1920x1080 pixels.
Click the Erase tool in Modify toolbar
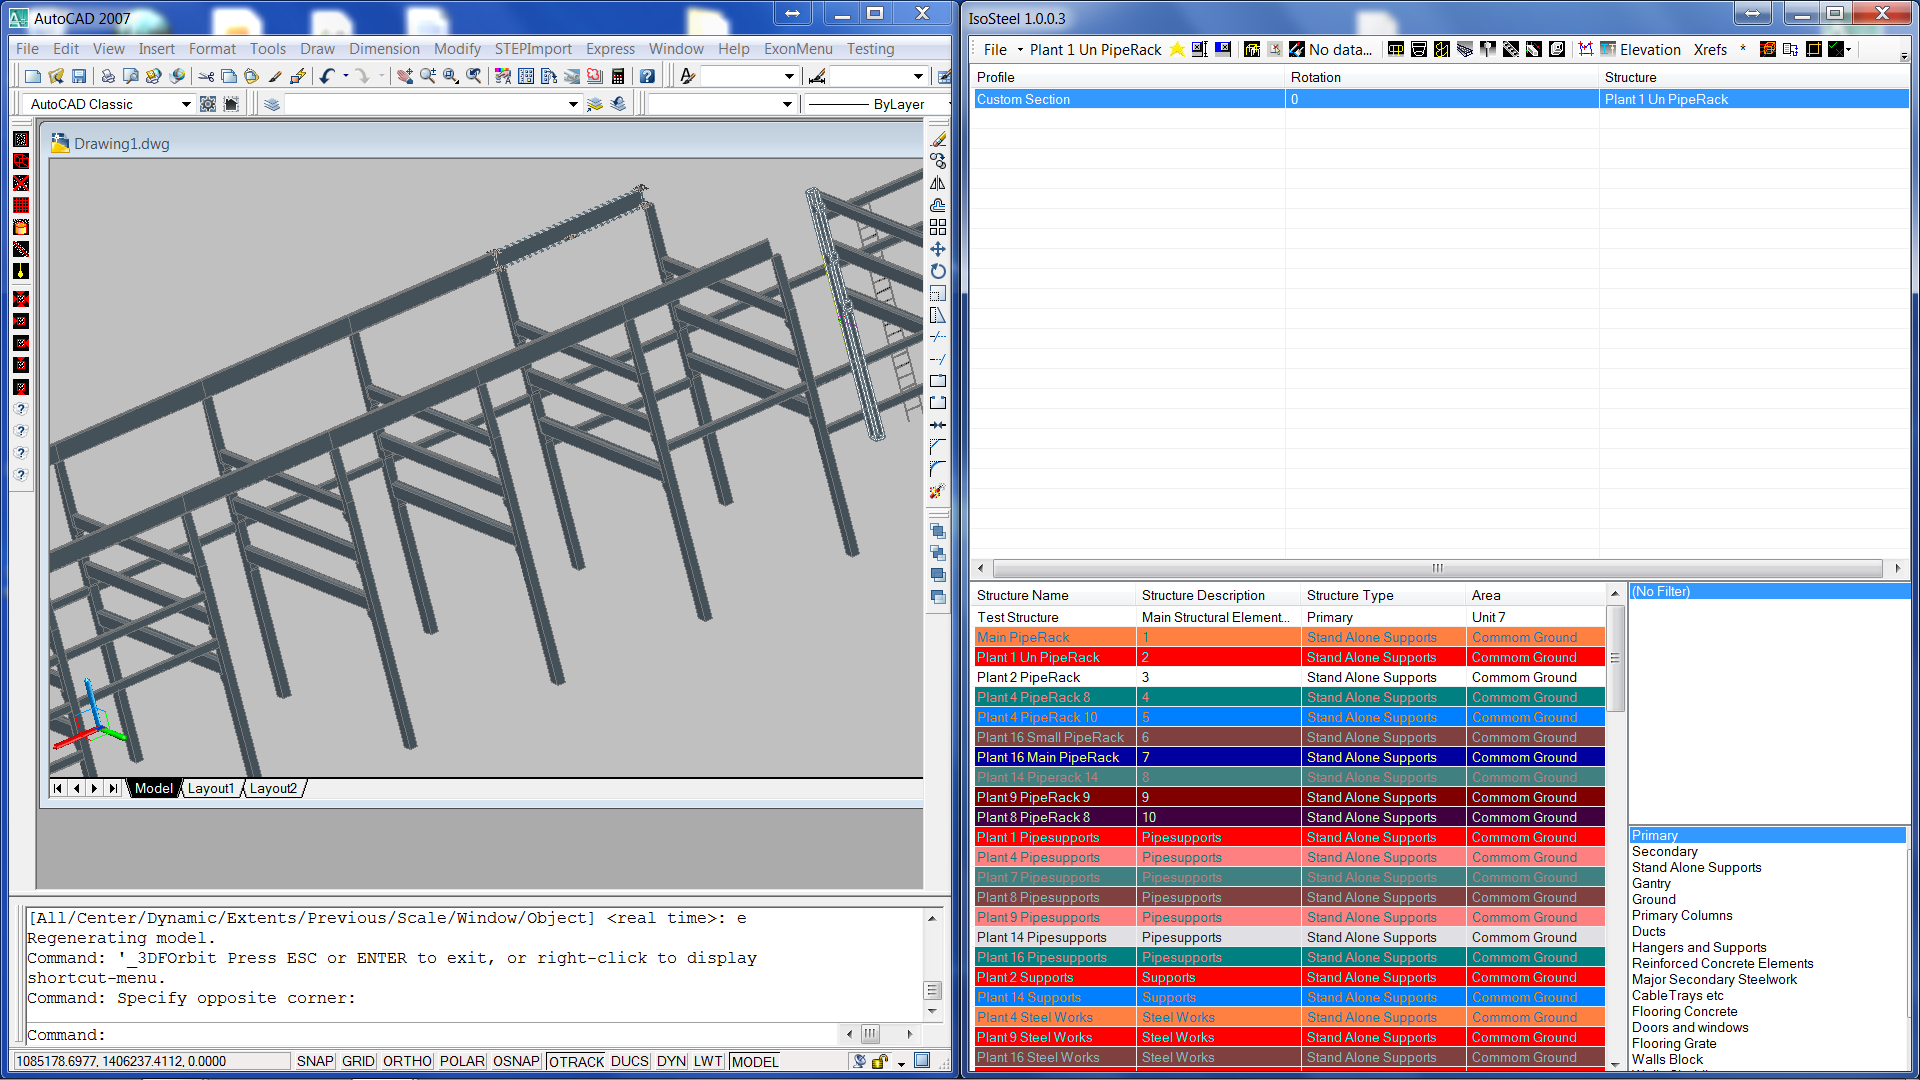pos(938,139)
